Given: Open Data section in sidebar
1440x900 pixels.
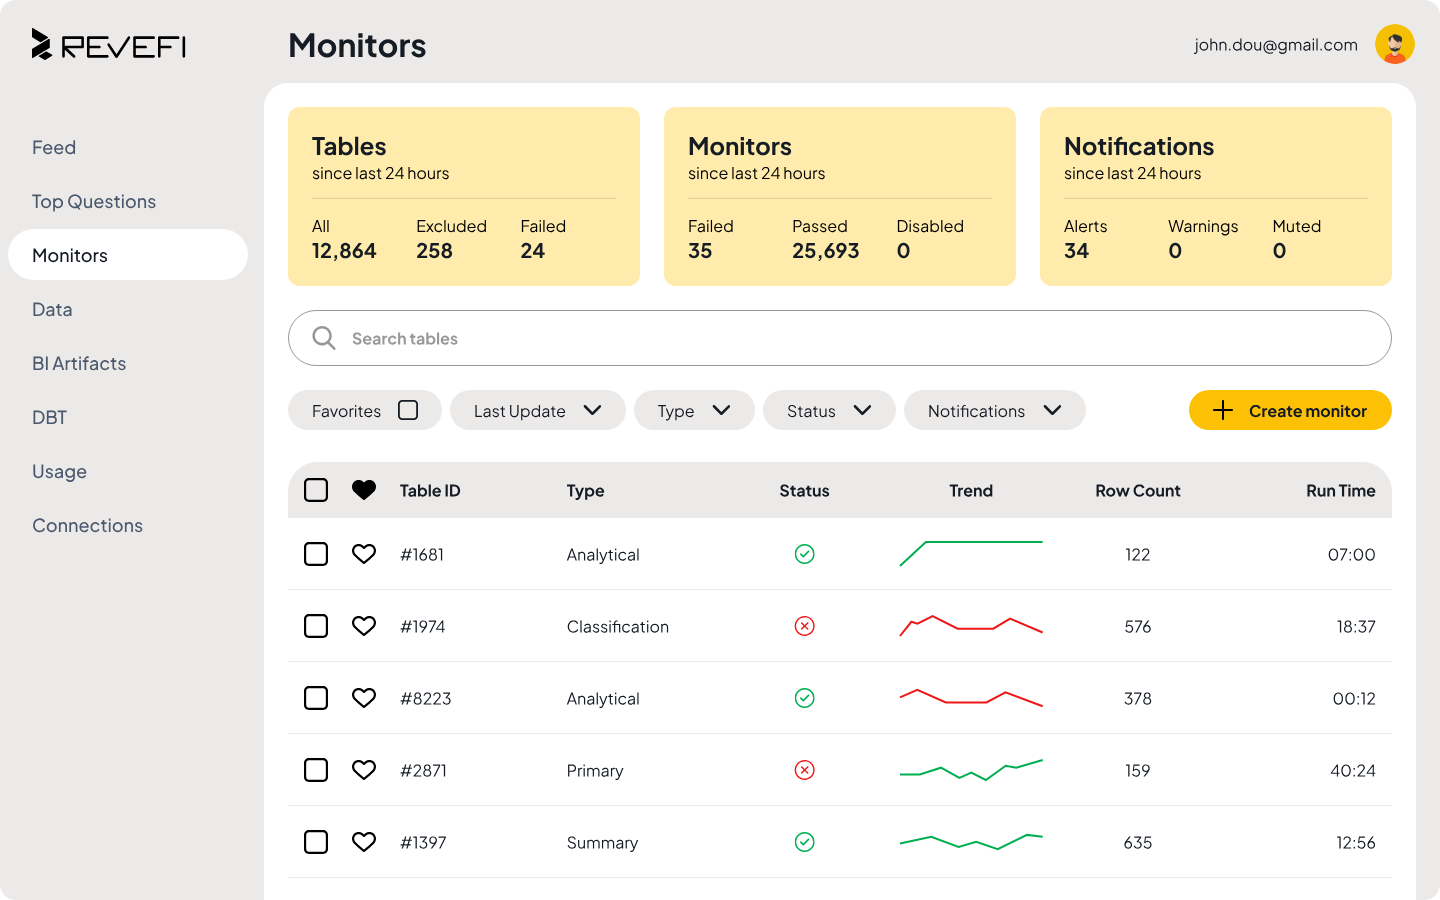Looking at the screenshot, I should (52, 309).
